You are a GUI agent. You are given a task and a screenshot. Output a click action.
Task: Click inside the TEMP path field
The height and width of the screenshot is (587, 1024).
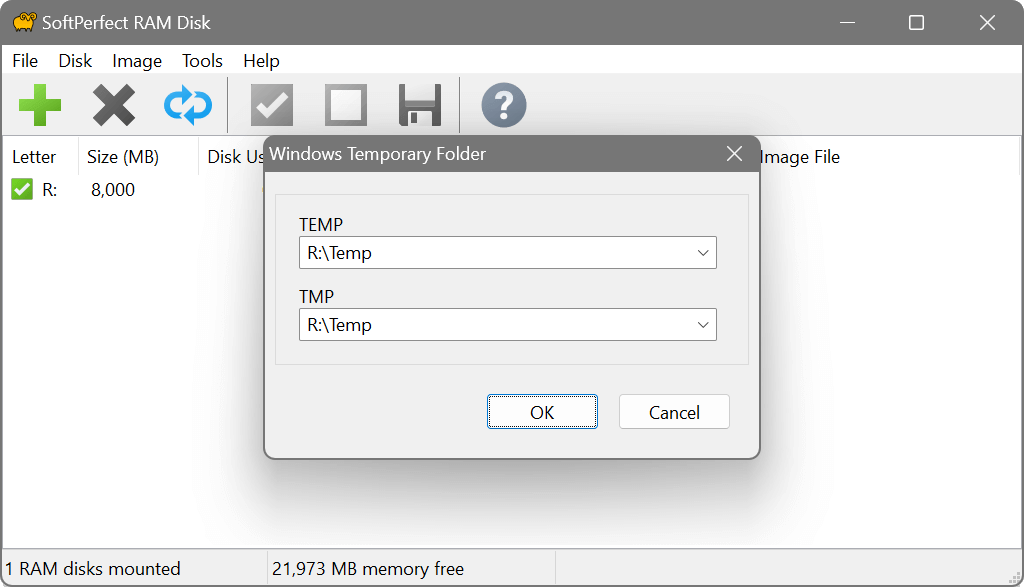pos(507,253)
